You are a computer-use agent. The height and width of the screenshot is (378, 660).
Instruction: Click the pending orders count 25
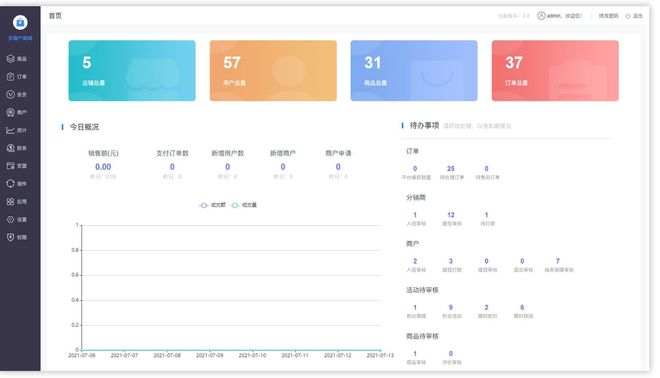coord(451,168)
